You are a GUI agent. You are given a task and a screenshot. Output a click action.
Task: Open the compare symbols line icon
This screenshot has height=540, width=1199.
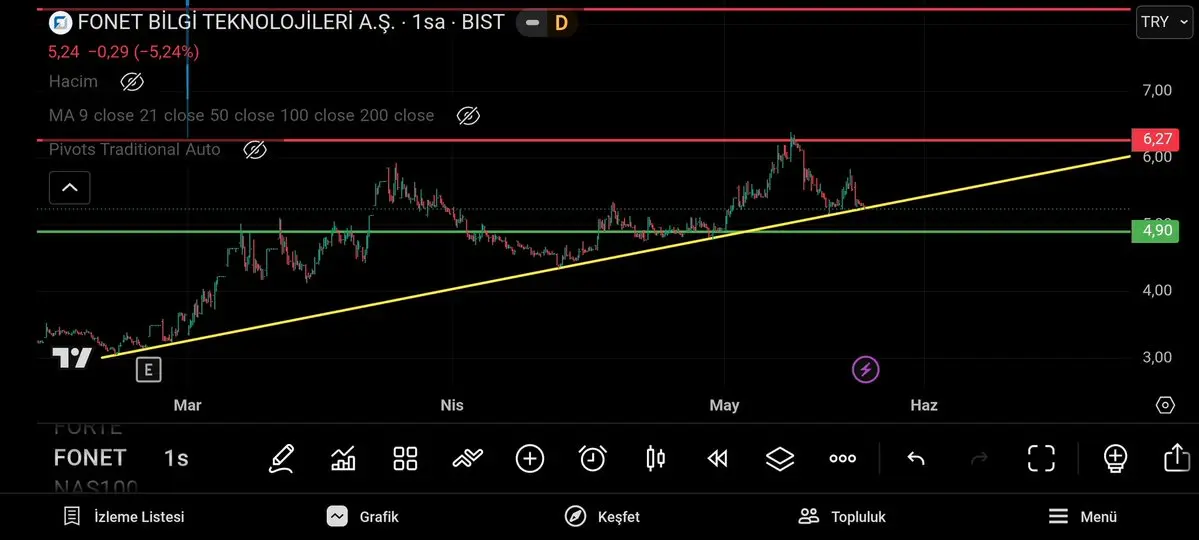point(467,458)
